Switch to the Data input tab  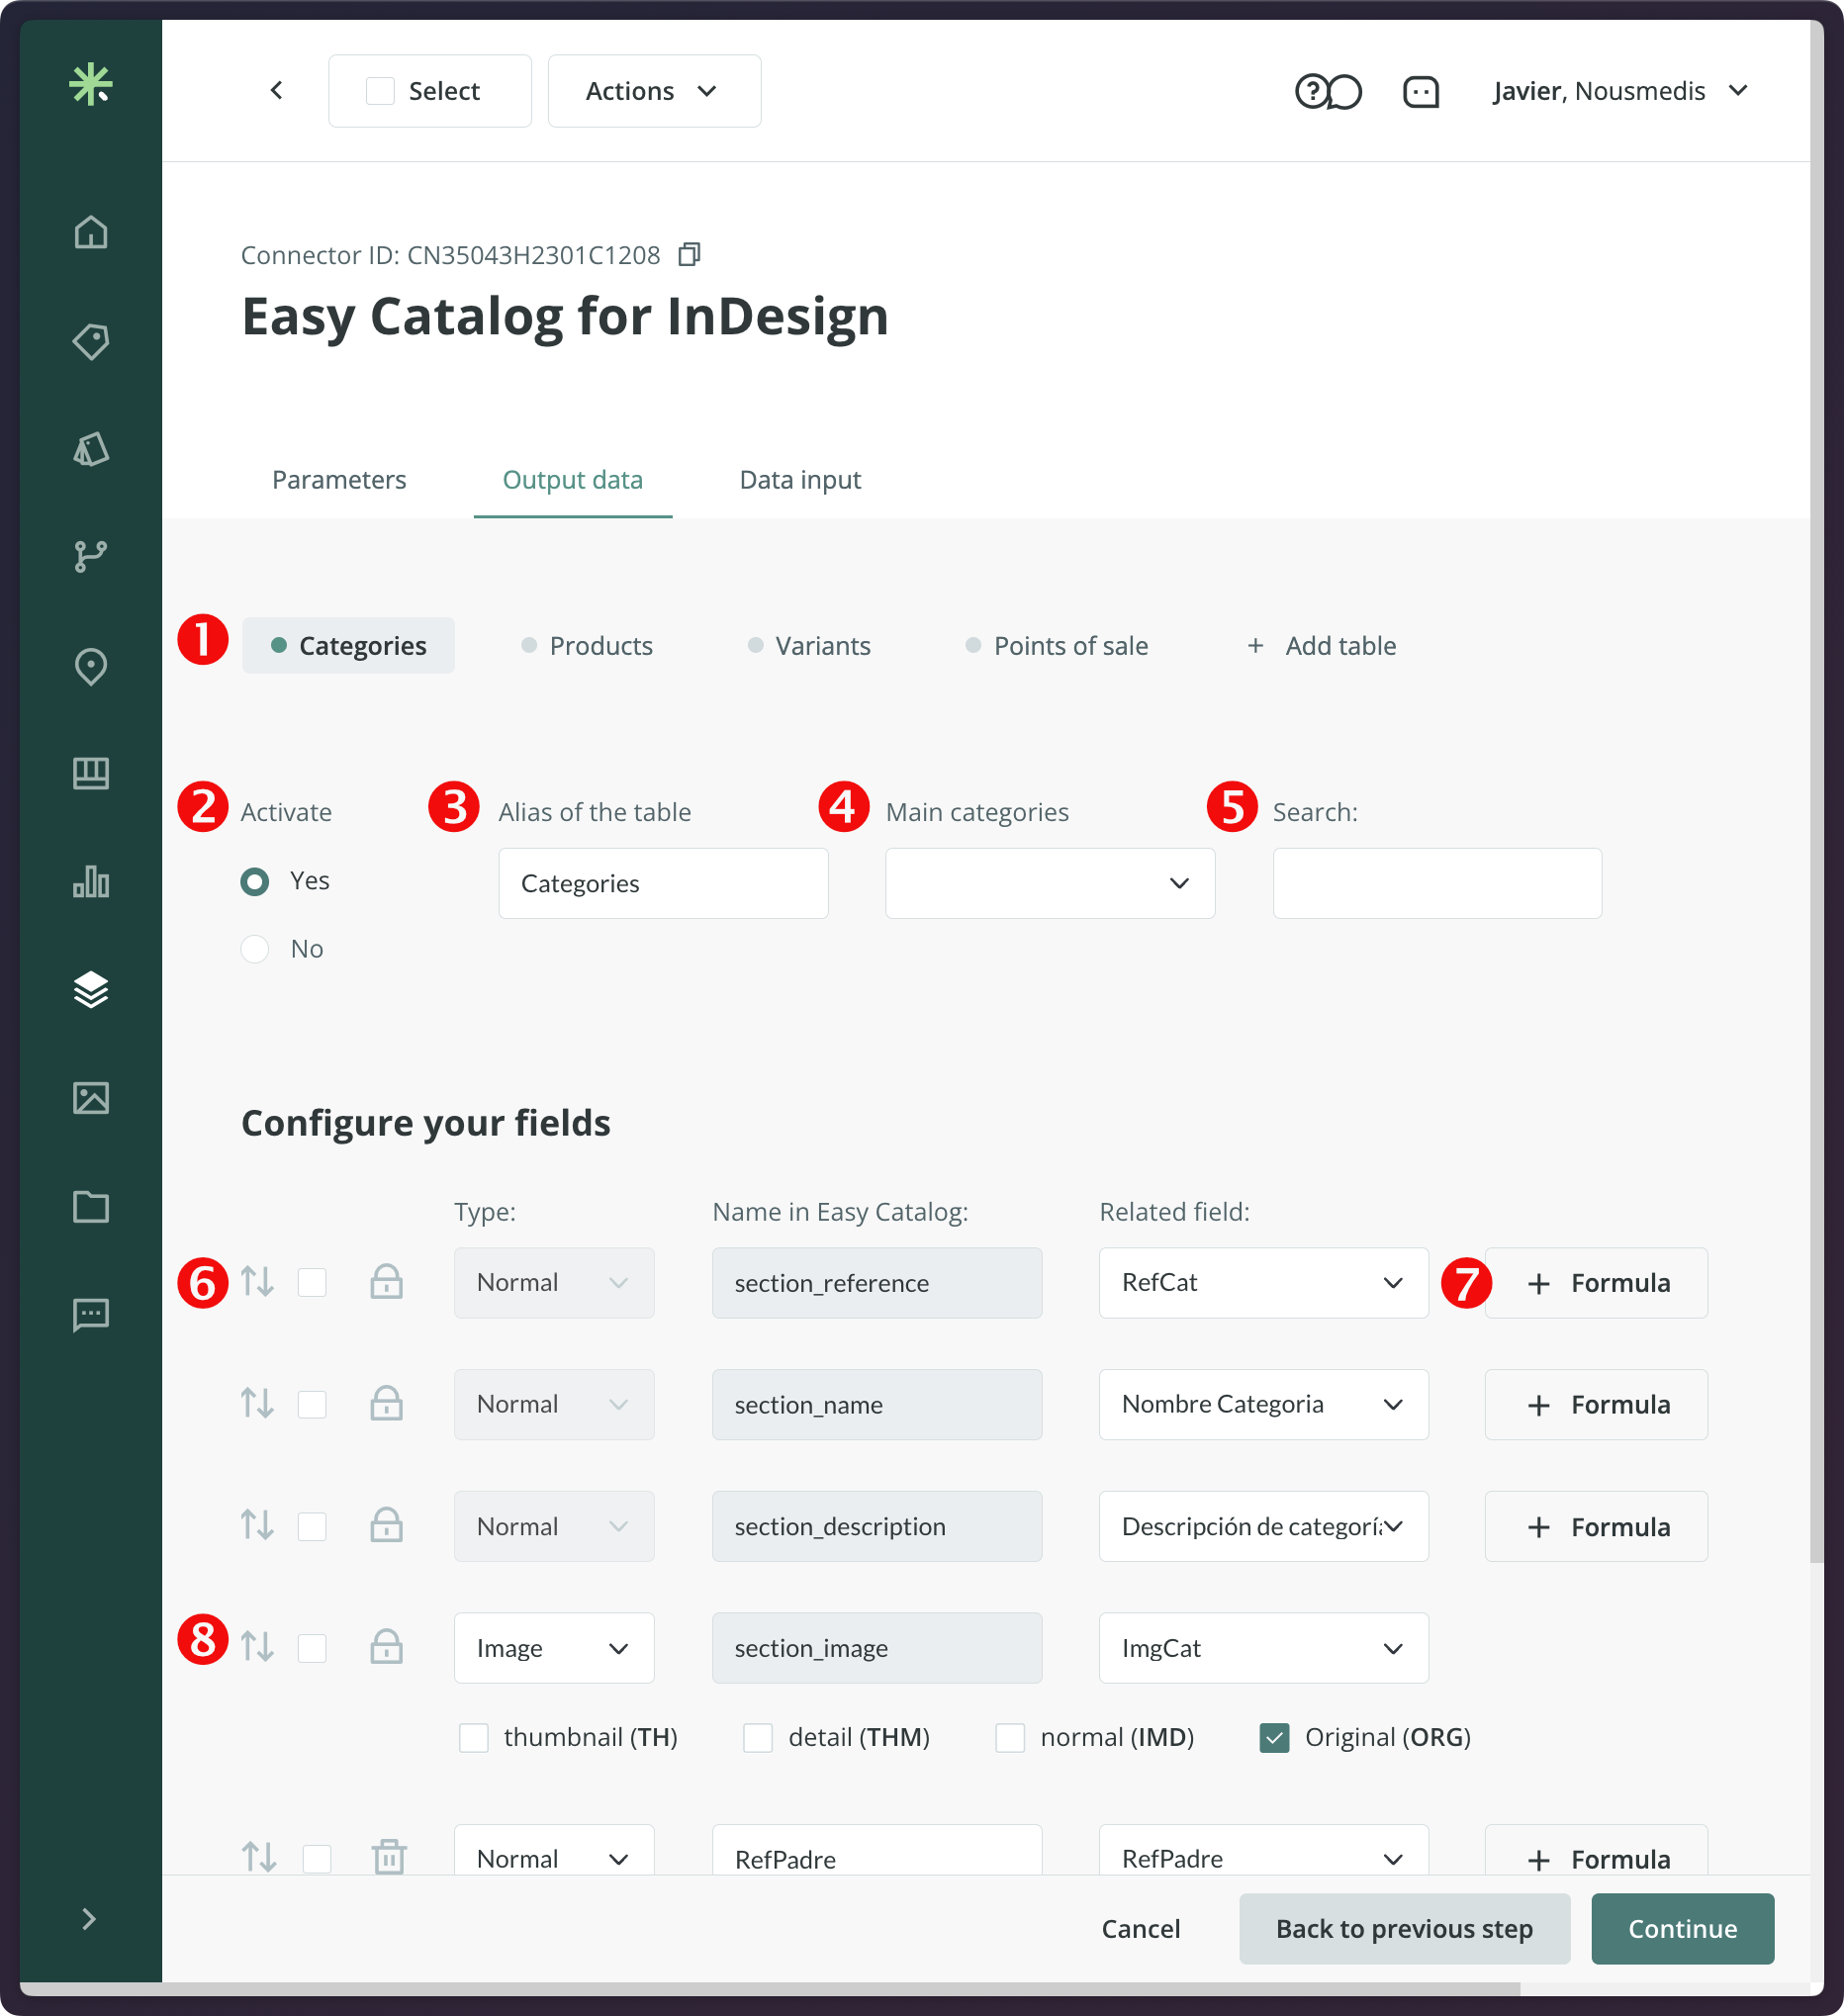click(799, 480)
